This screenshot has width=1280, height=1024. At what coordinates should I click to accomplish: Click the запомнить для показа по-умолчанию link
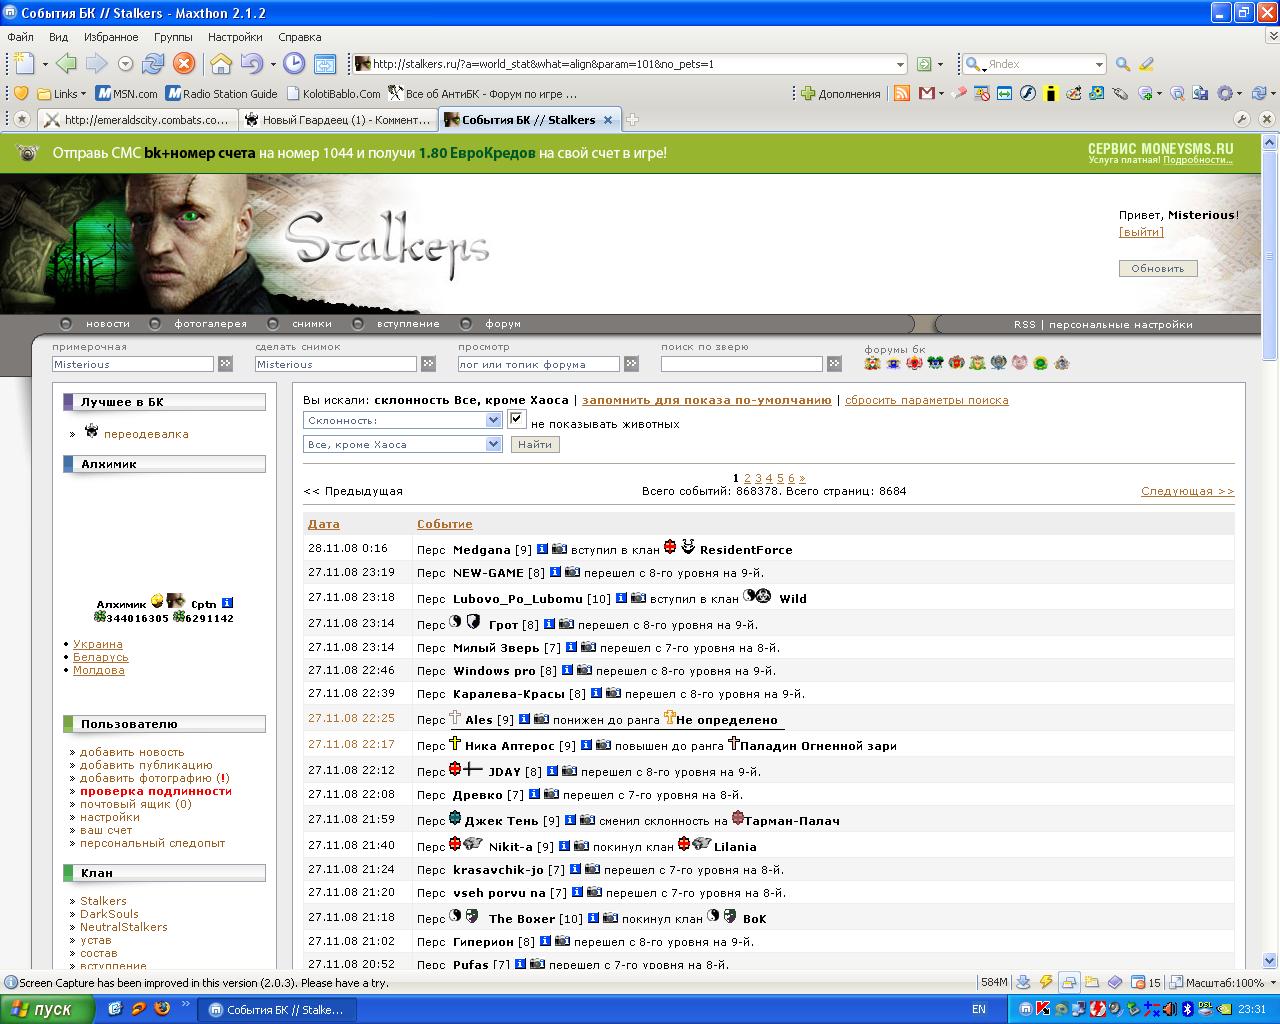[x=707, y=400]
